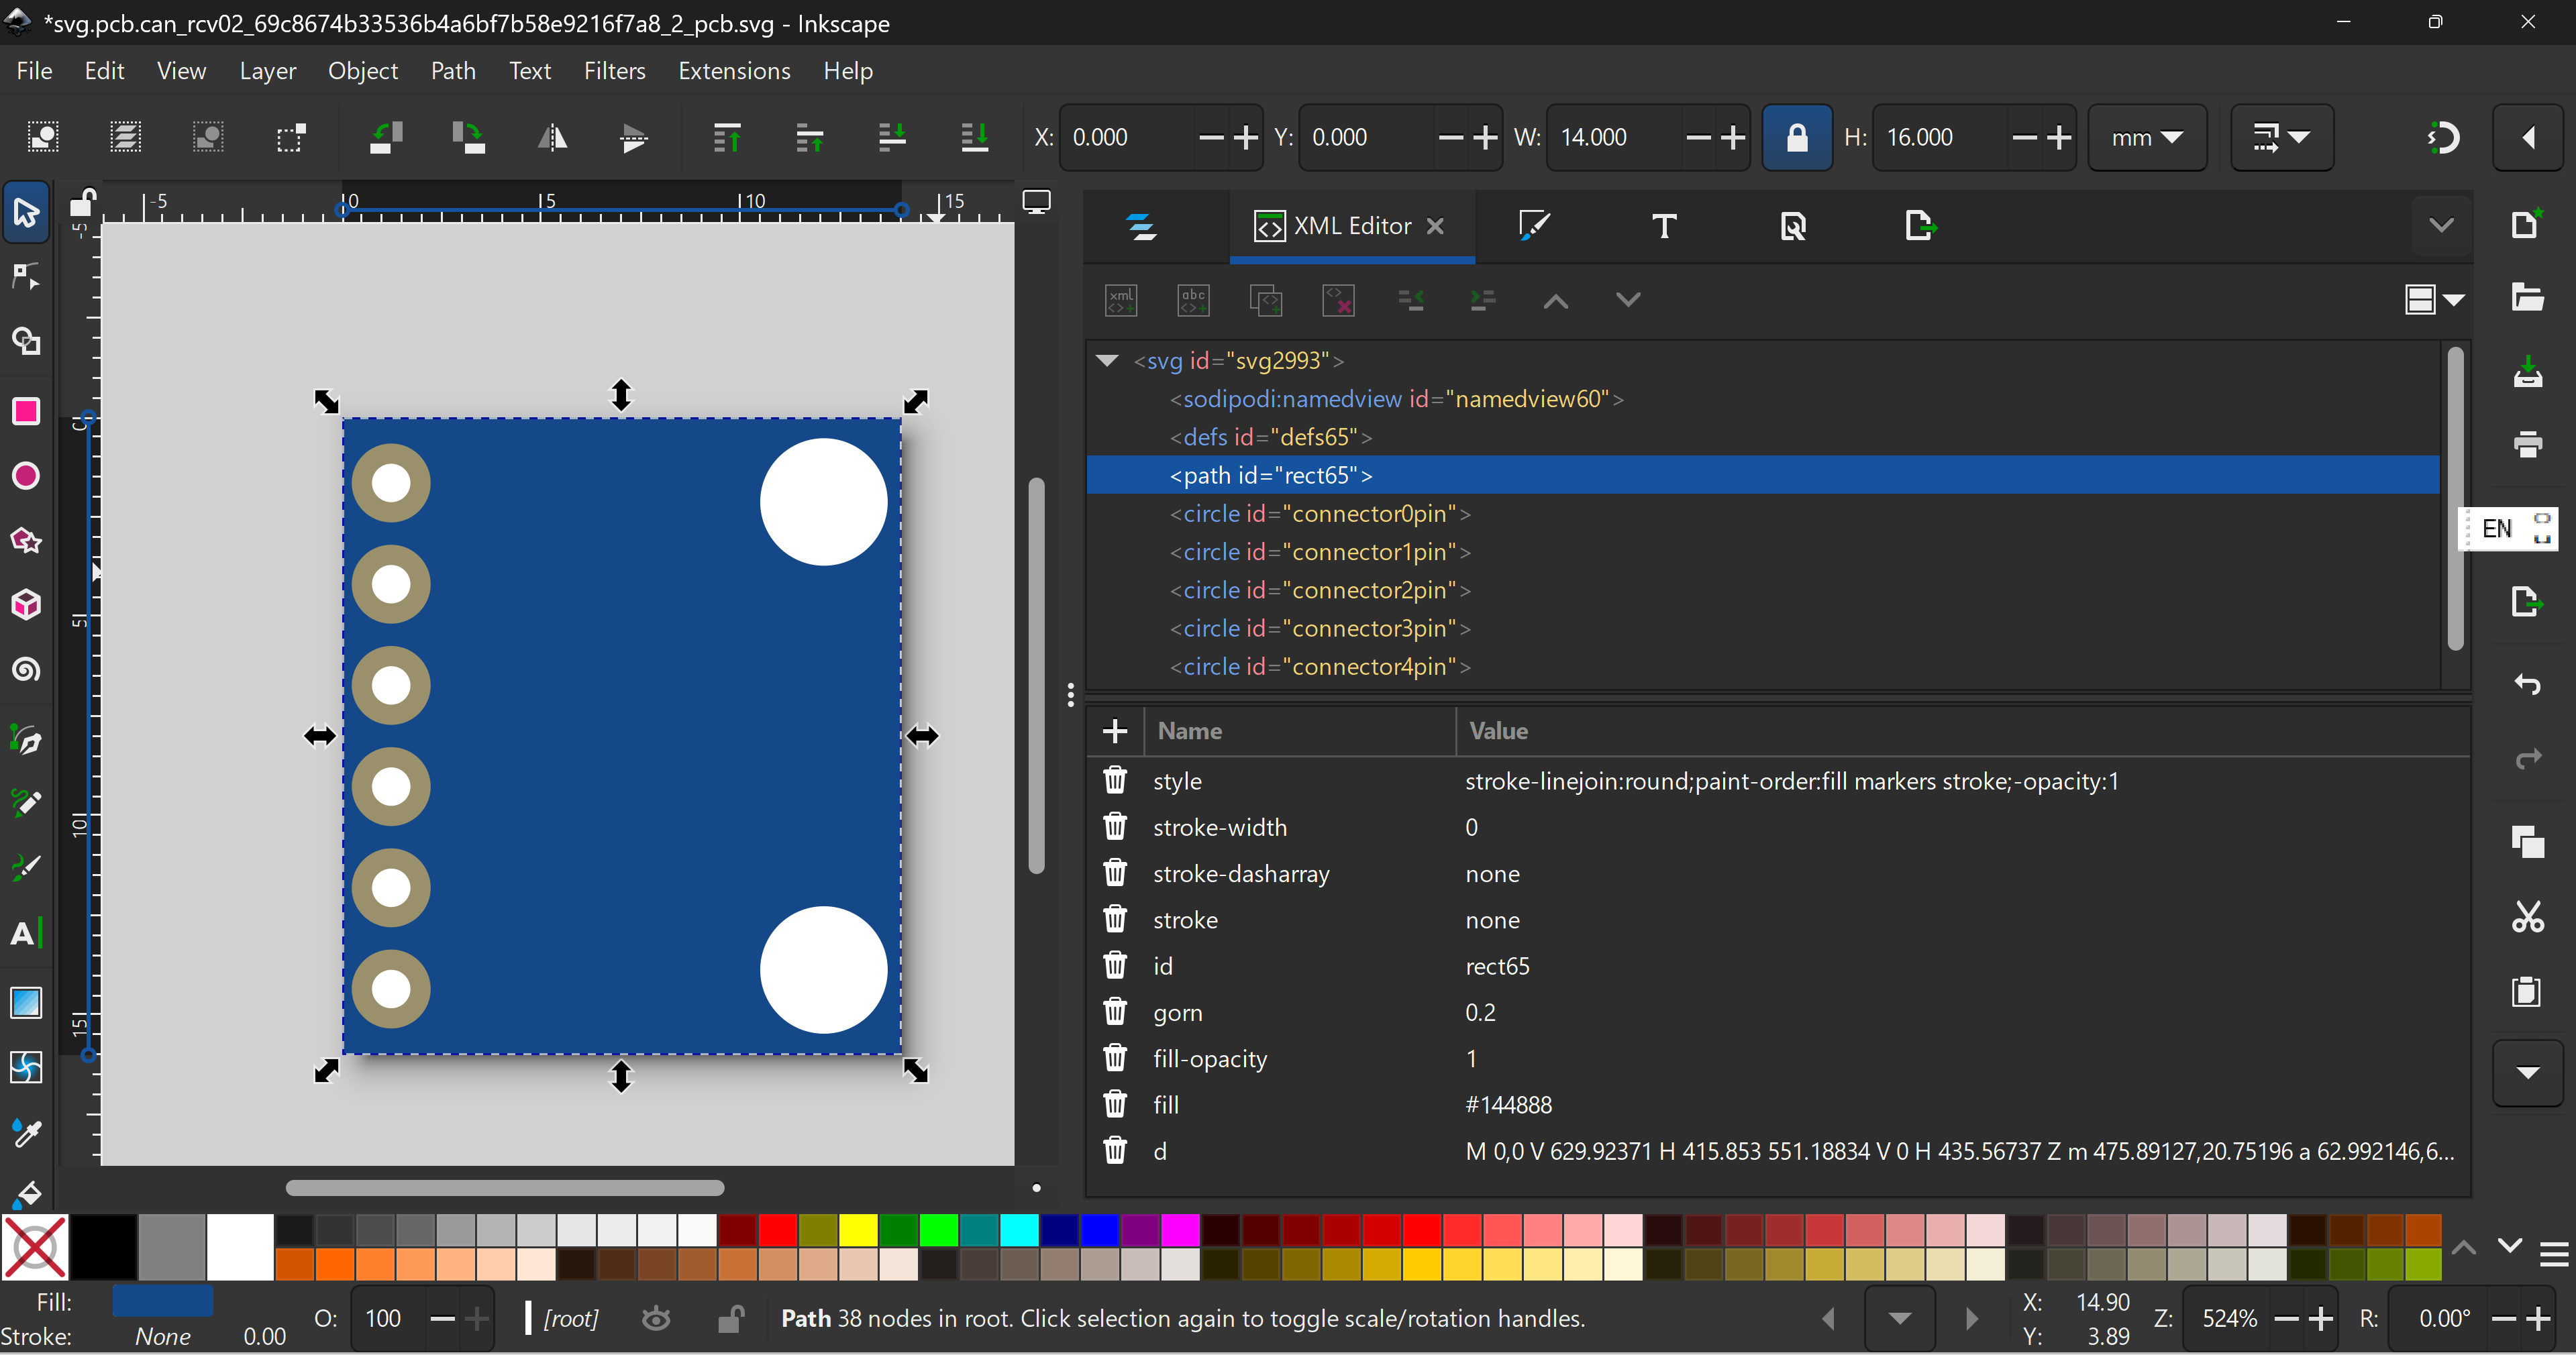Viewport: 2576px width, 1355px height.
Task: Toggle current layer visibility eye
Action: tap(656, 1319)
